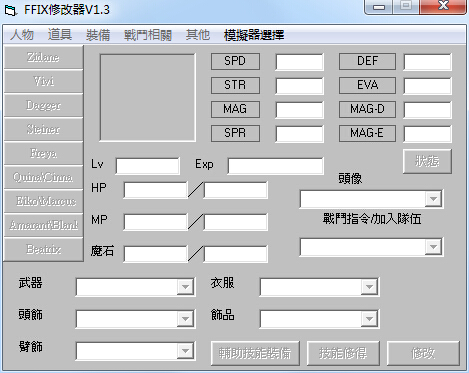This screenshot has height=373, width=469.
Task: Focus the maximum HP field
Action: [x=235, y=190]
